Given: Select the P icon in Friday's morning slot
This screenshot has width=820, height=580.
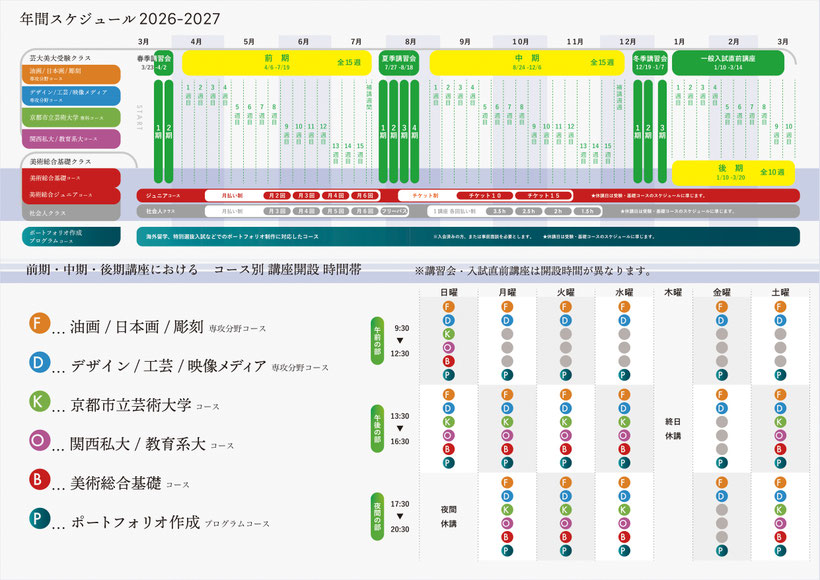Looking at the screenshot, I should [x=722, y=374].
